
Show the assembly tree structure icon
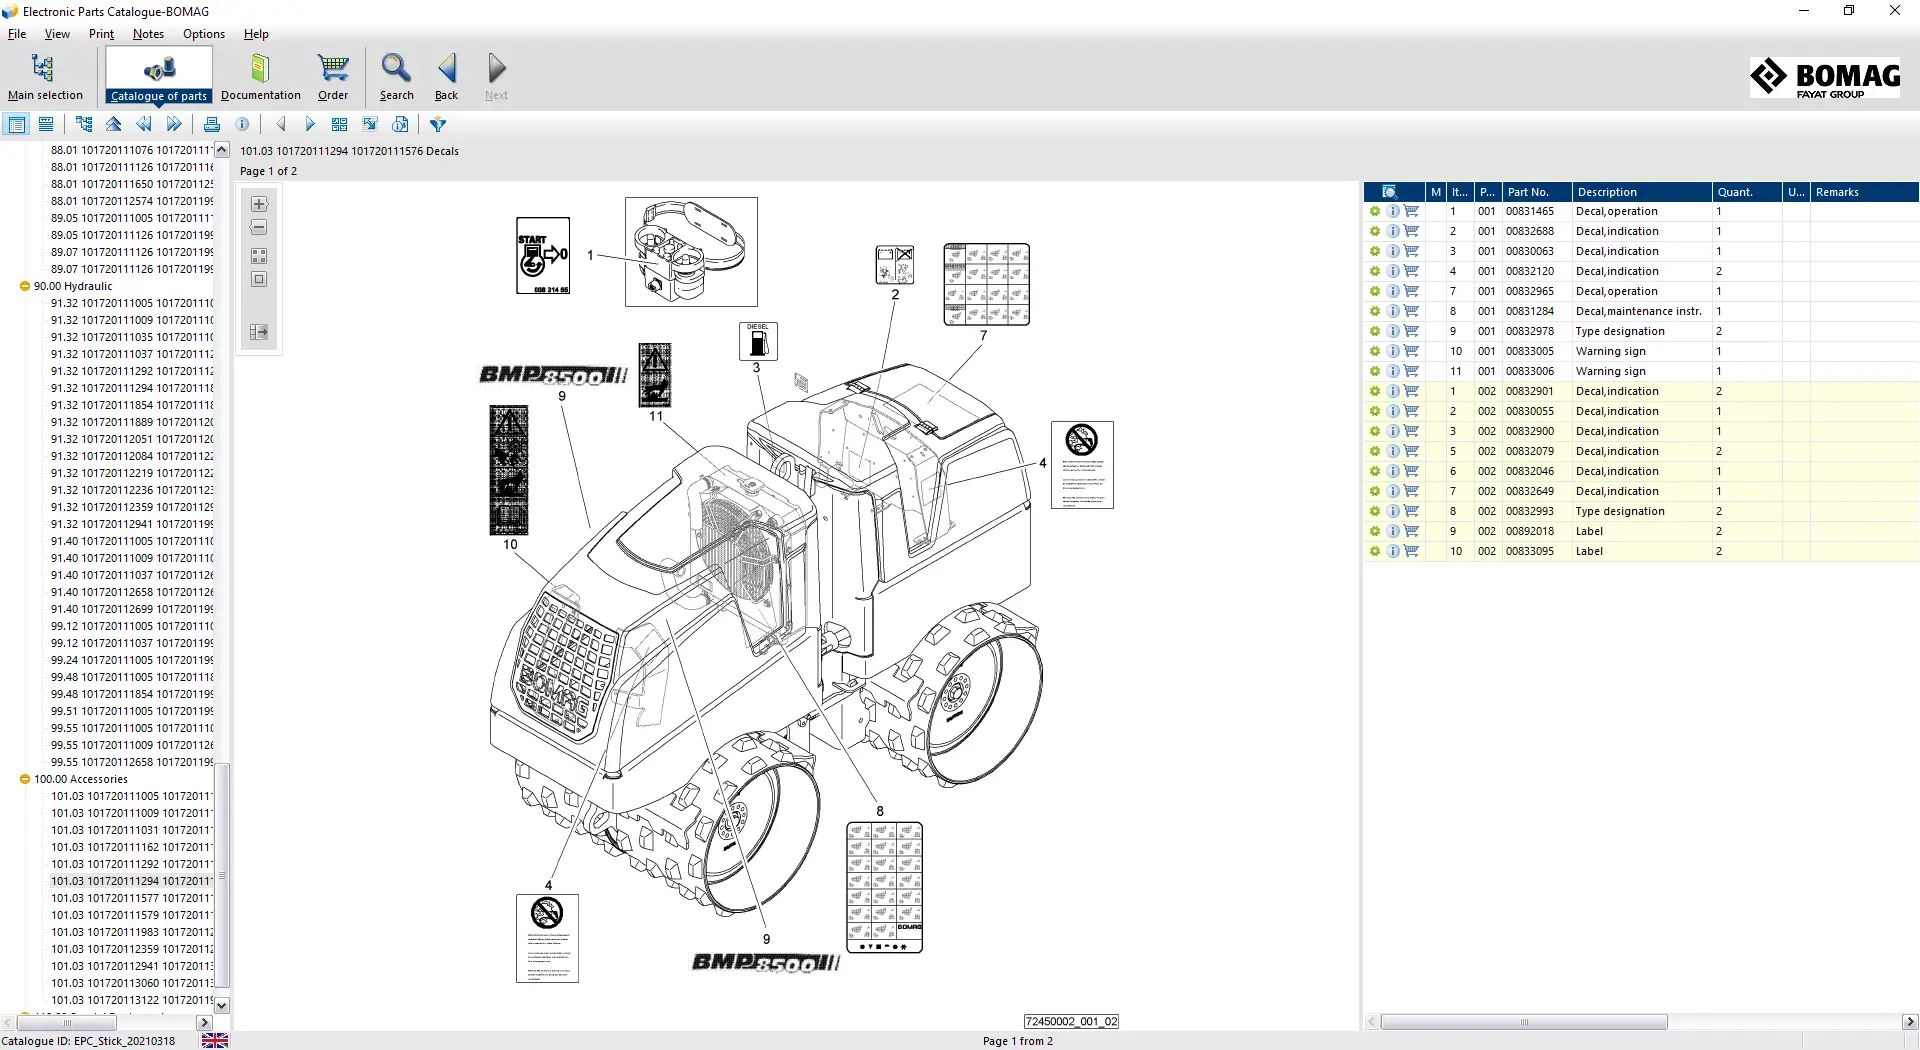84,124
